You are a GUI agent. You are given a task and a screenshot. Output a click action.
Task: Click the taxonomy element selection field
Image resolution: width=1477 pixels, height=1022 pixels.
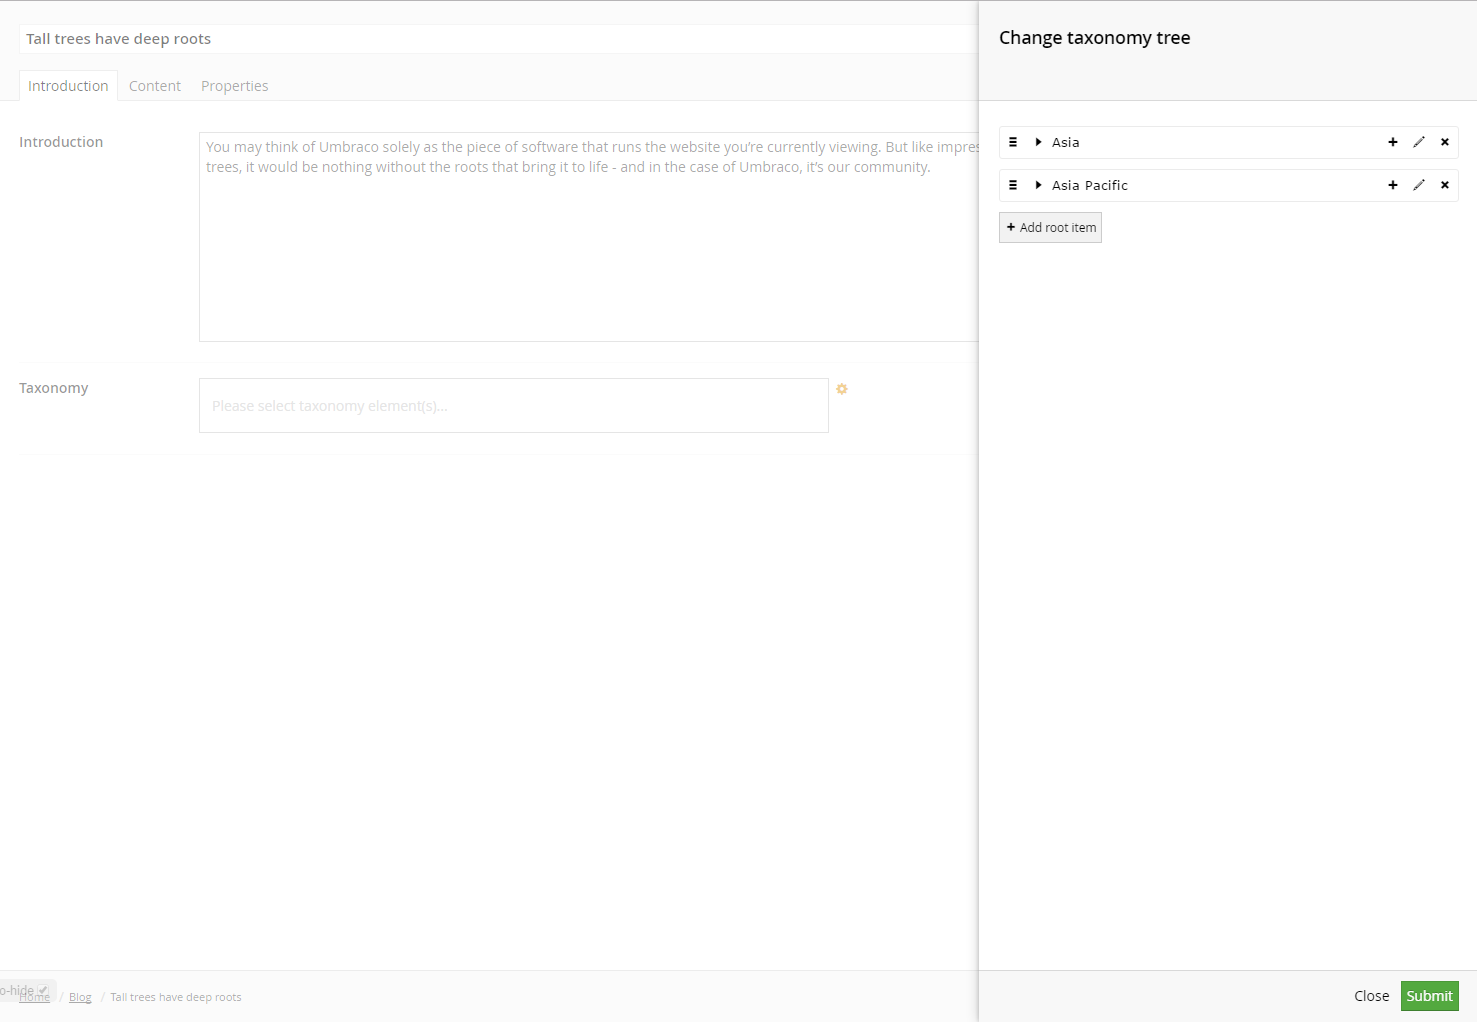(x=514, y=405)
